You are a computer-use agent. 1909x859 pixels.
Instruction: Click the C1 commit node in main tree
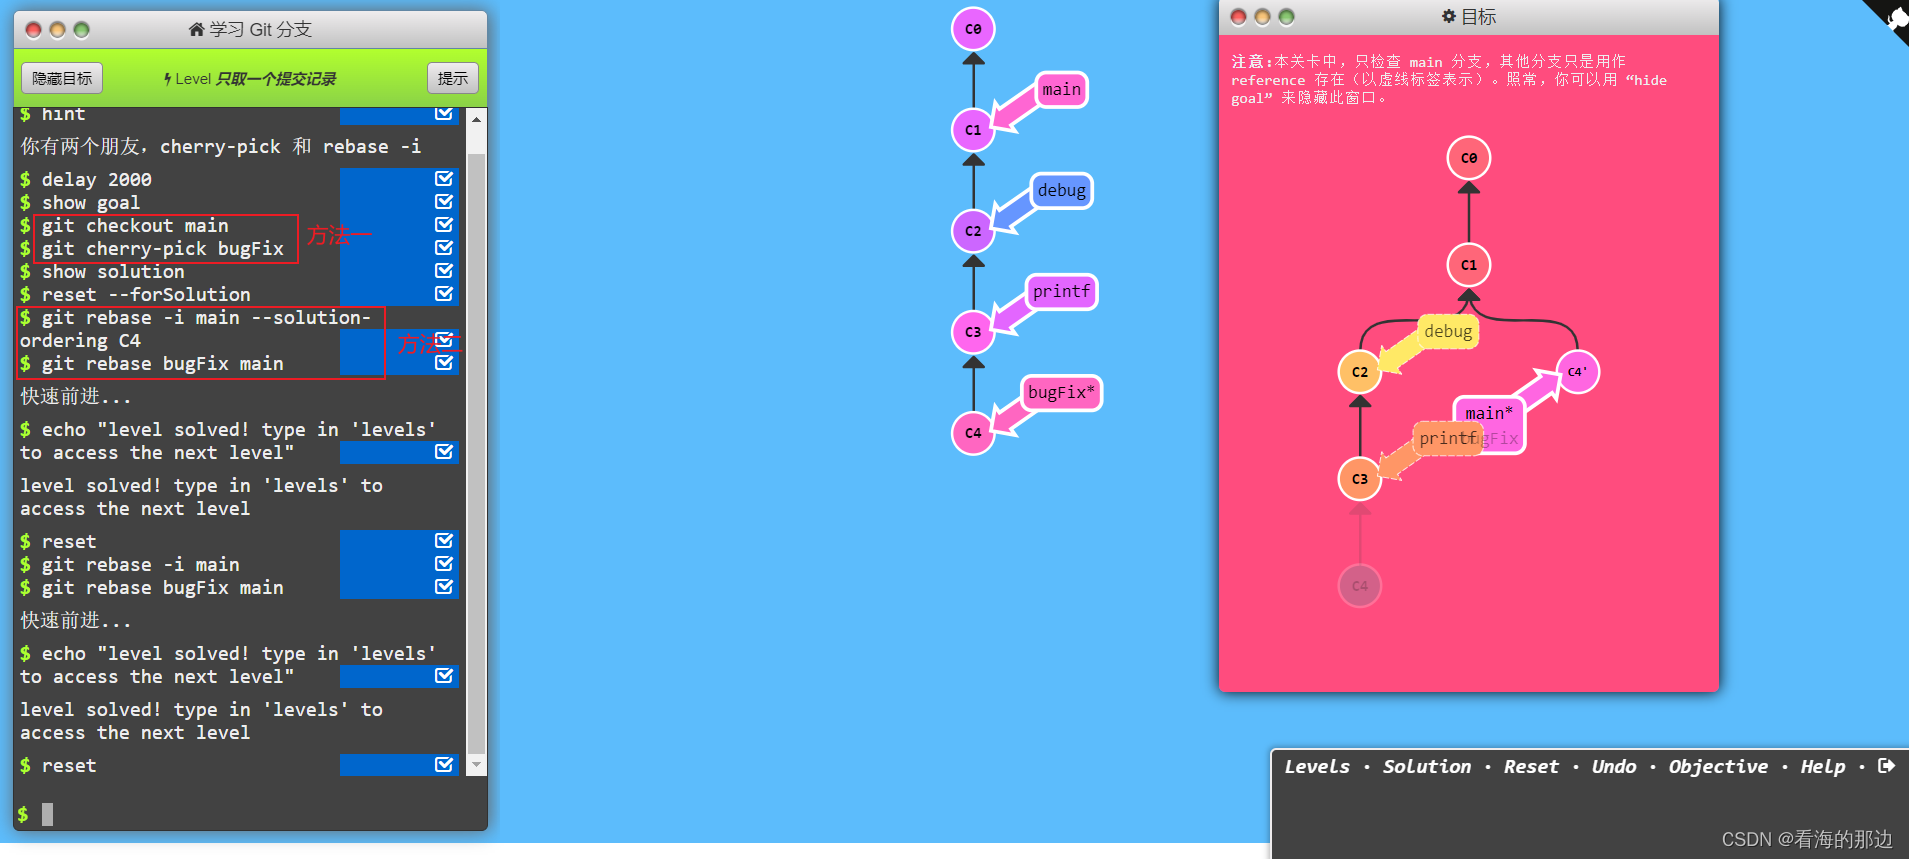pos(973,130)
